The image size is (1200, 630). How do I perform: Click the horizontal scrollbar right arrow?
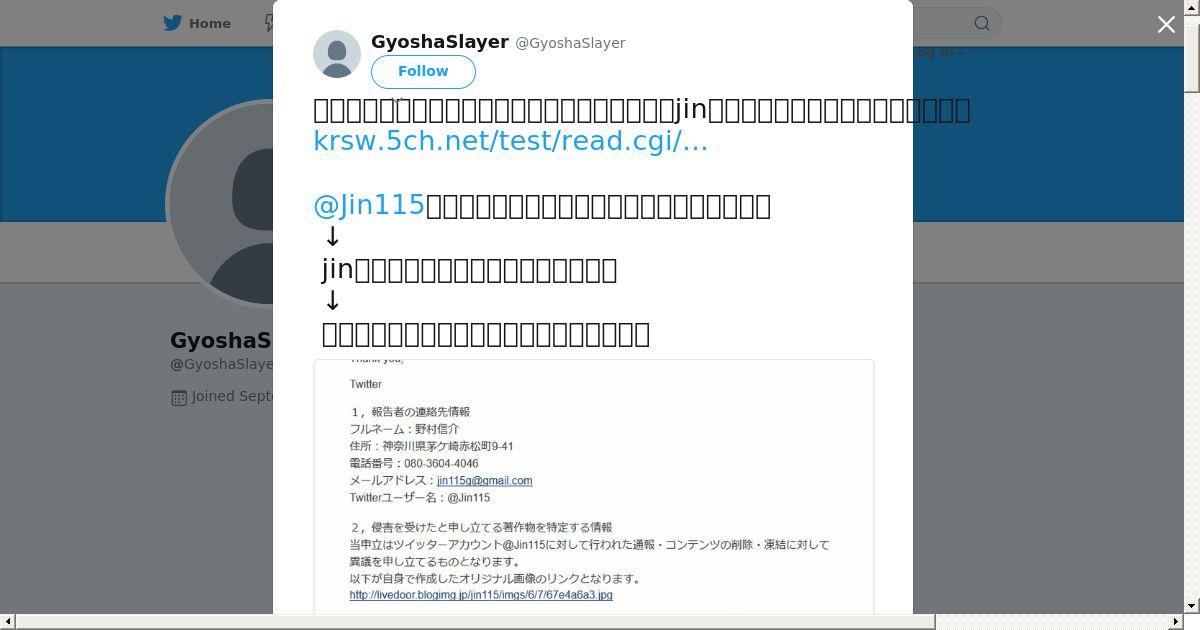(x=1176, y=622)
